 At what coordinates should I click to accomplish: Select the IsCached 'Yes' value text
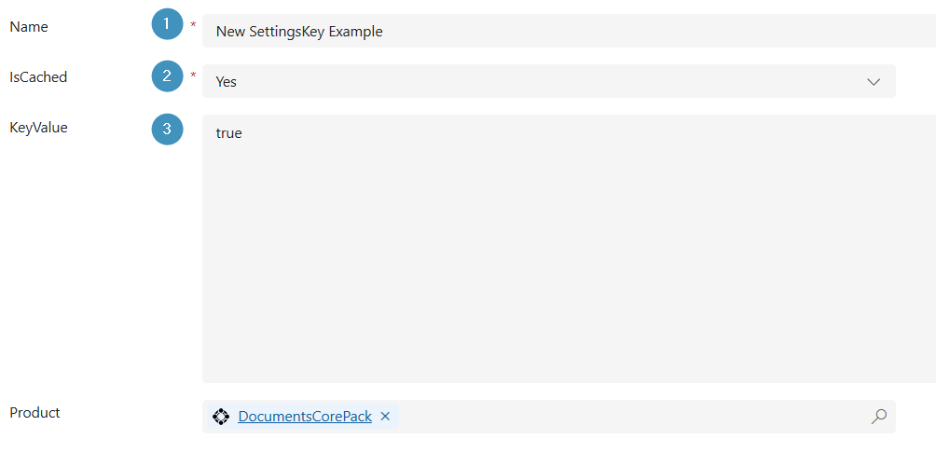[x=226, y=82]
